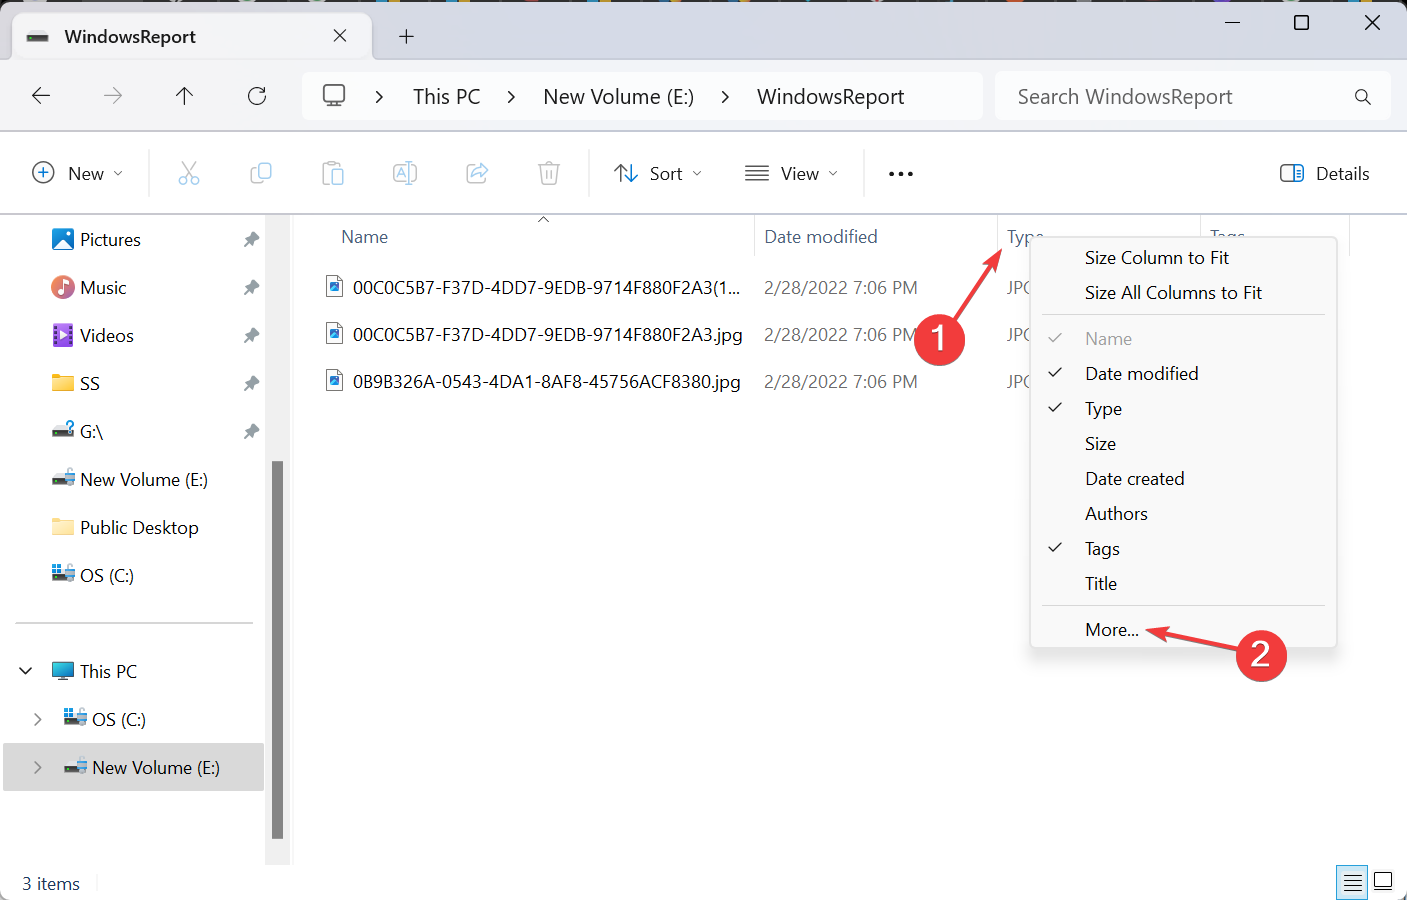The width and height of the screenshot is (1407, 900).
Task: Click the search magnifier icon
Action: coord(1362,97)
